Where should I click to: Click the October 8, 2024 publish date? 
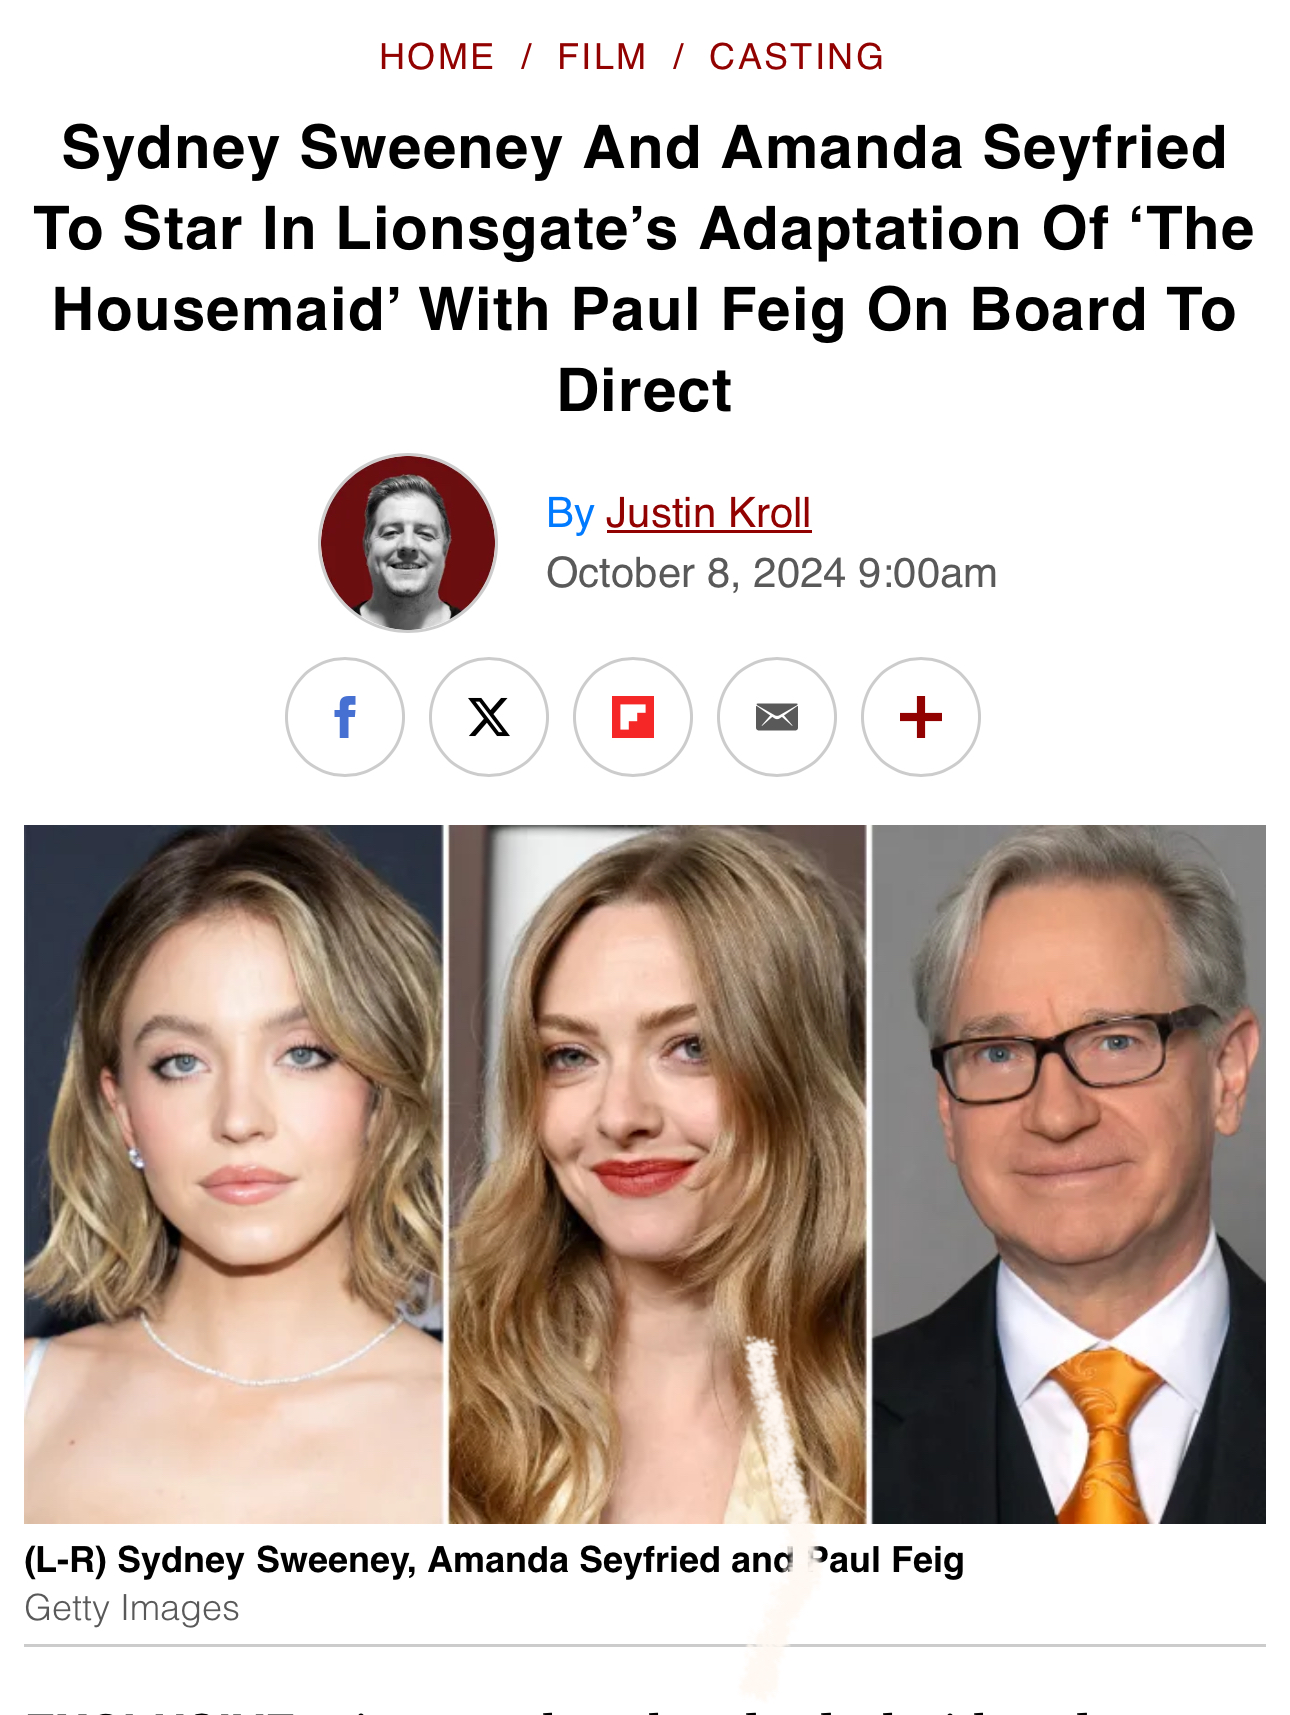click(696, 573)
